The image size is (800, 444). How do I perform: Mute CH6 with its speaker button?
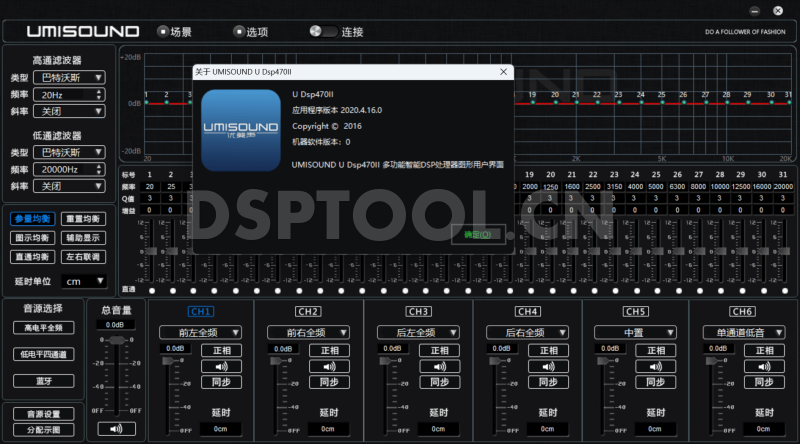coord(764,366)
